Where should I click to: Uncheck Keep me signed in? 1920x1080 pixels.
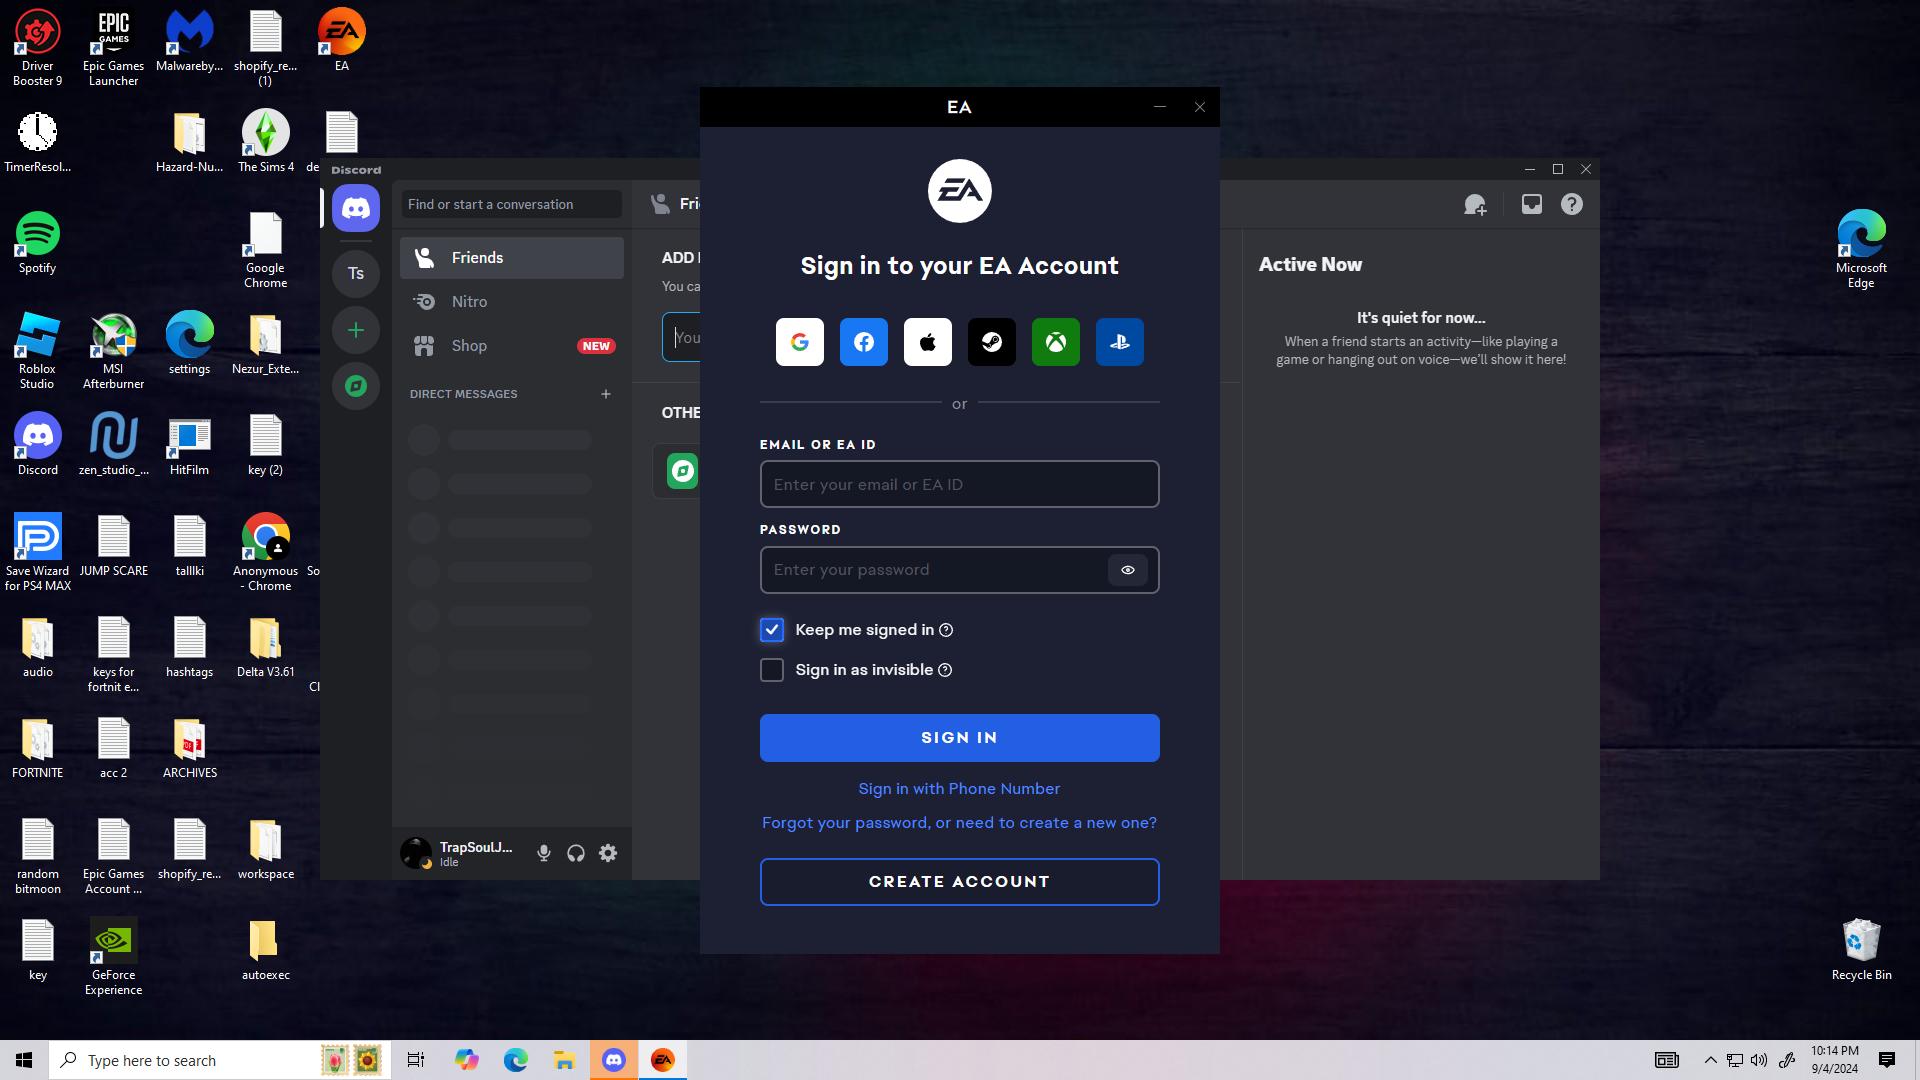click(771, 630)
